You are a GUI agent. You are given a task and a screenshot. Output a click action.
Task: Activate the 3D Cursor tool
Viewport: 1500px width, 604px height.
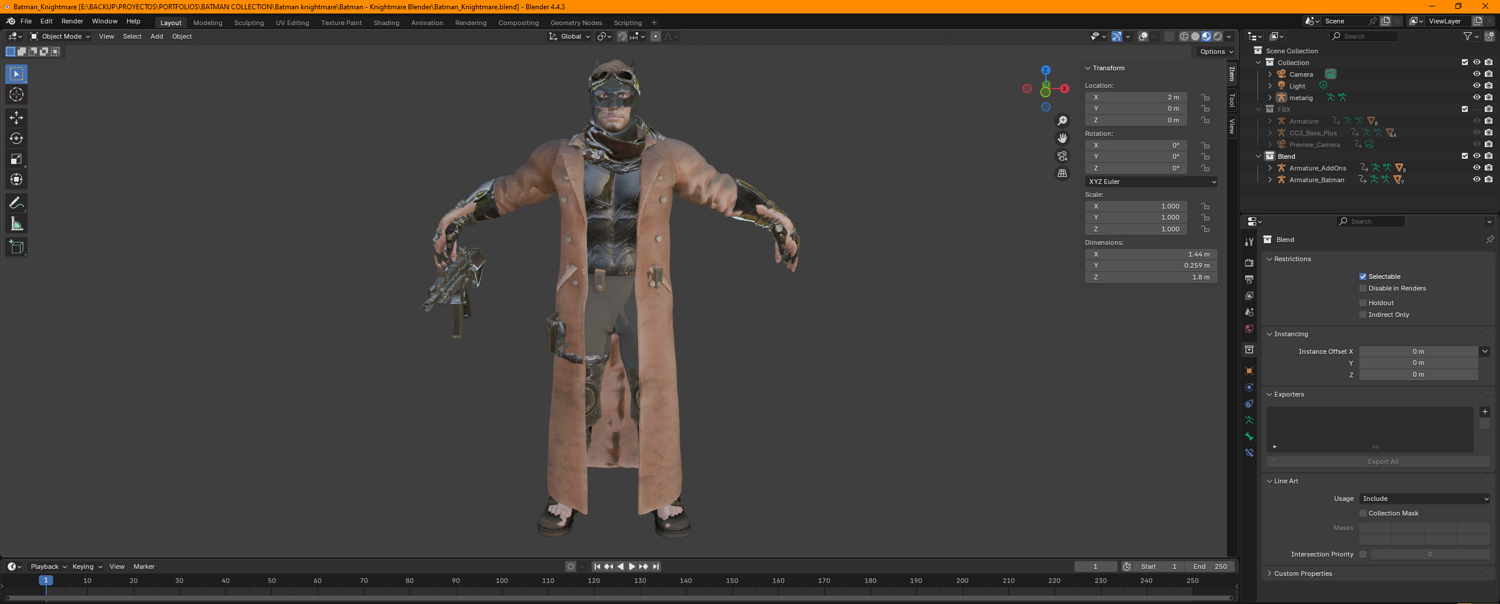pyautogui.click(x=16, y=94)
